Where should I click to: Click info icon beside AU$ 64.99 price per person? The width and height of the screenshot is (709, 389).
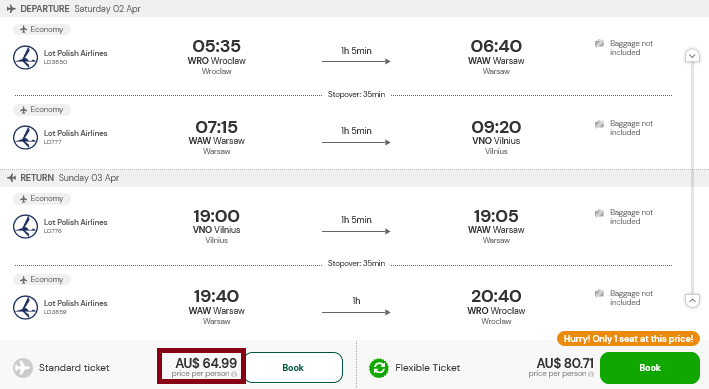(x=234, y=374)
